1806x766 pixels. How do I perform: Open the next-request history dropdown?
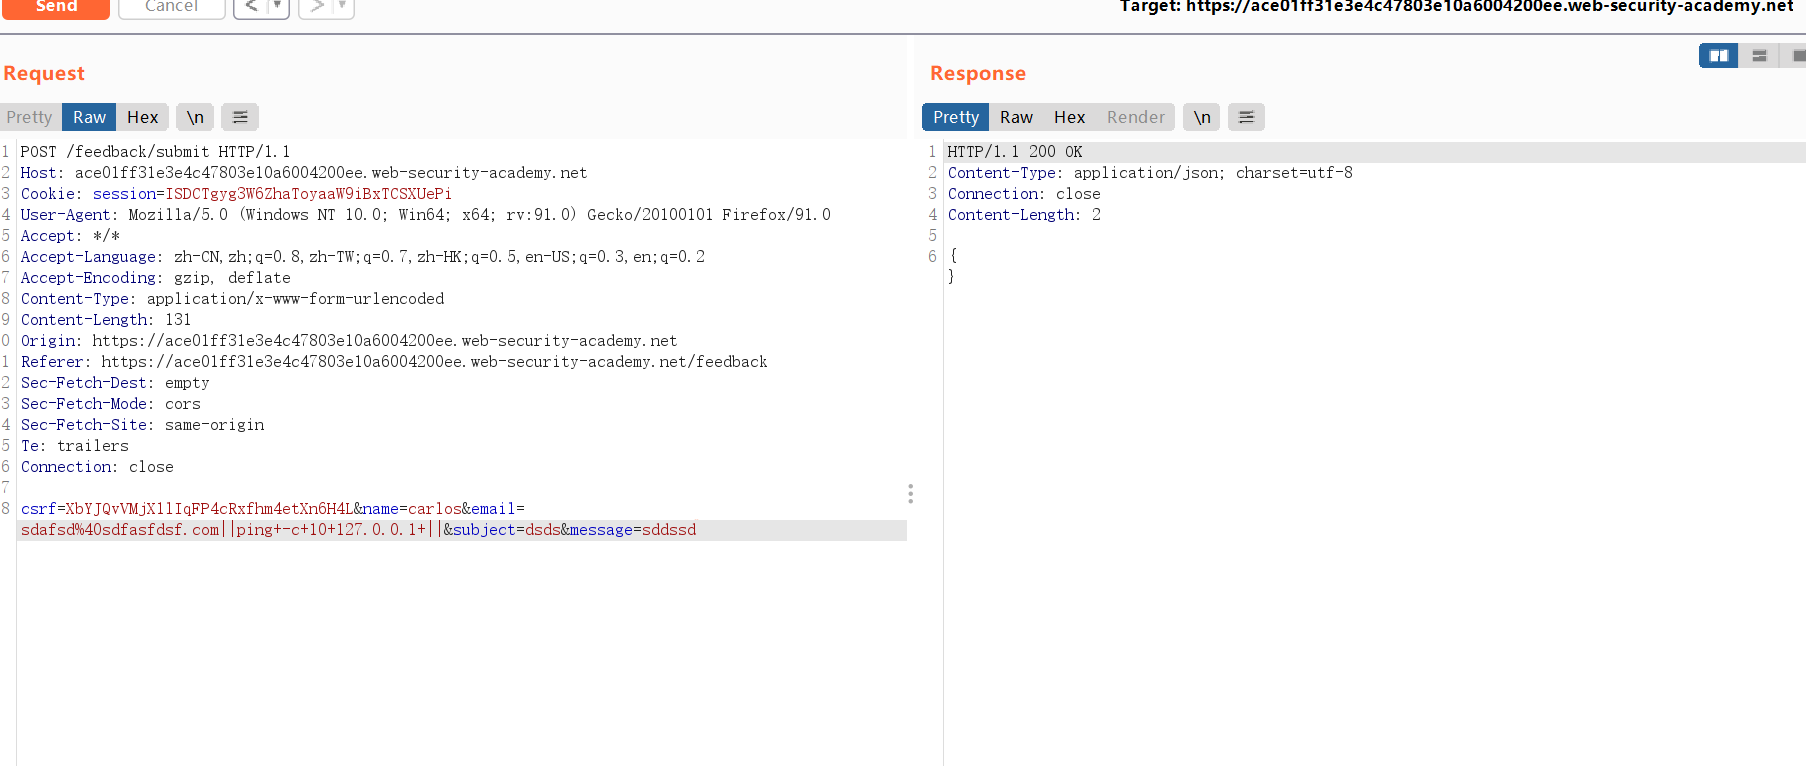pos(344,7)
